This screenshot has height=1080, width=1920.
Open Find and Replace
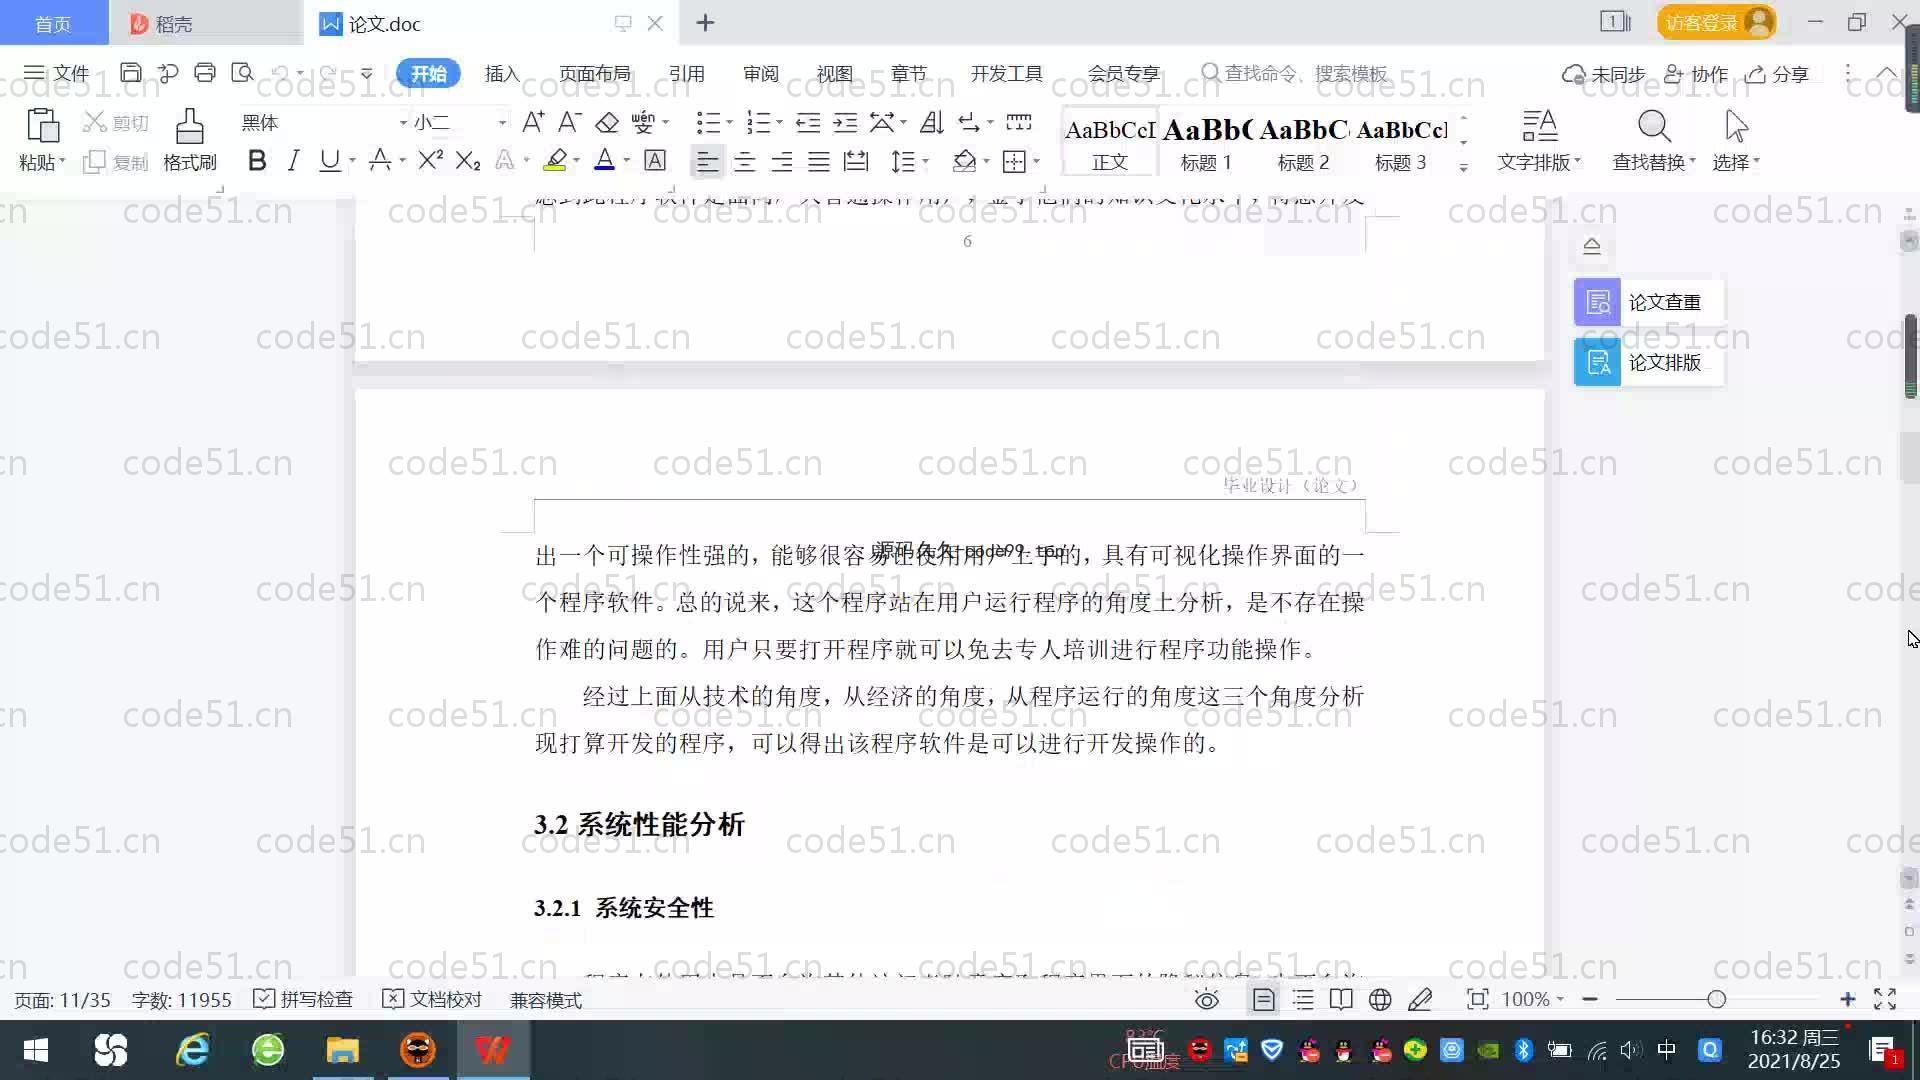(1654, 140)
